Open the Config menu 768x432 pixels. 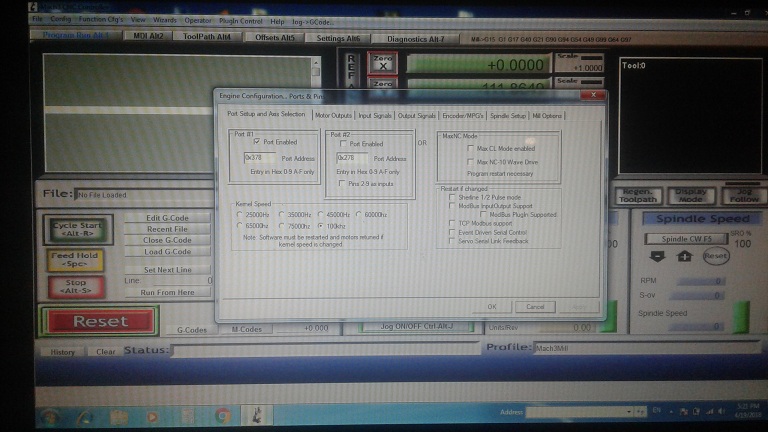(x=60, y=20)
